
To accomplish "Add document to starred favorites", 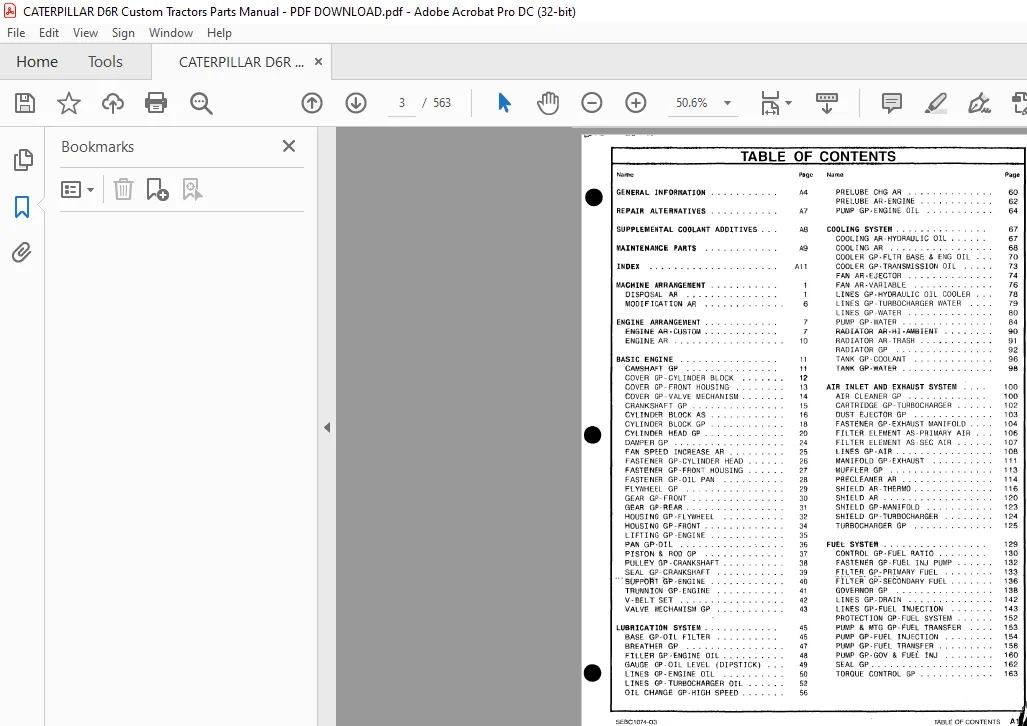I will 69,103.
